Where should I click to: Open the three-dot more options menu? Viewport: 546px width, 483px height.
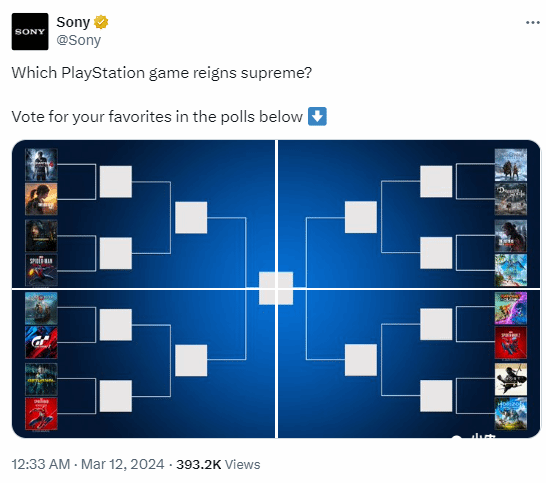click(532, 23)
